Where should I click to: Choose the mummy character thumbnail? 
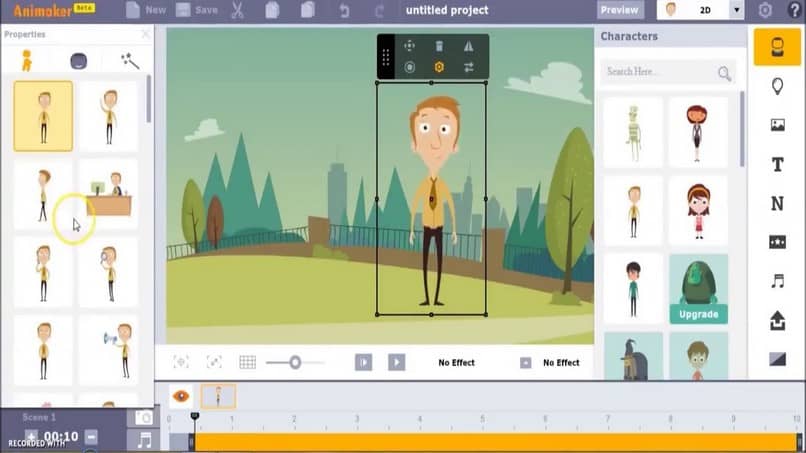[633, 133]
